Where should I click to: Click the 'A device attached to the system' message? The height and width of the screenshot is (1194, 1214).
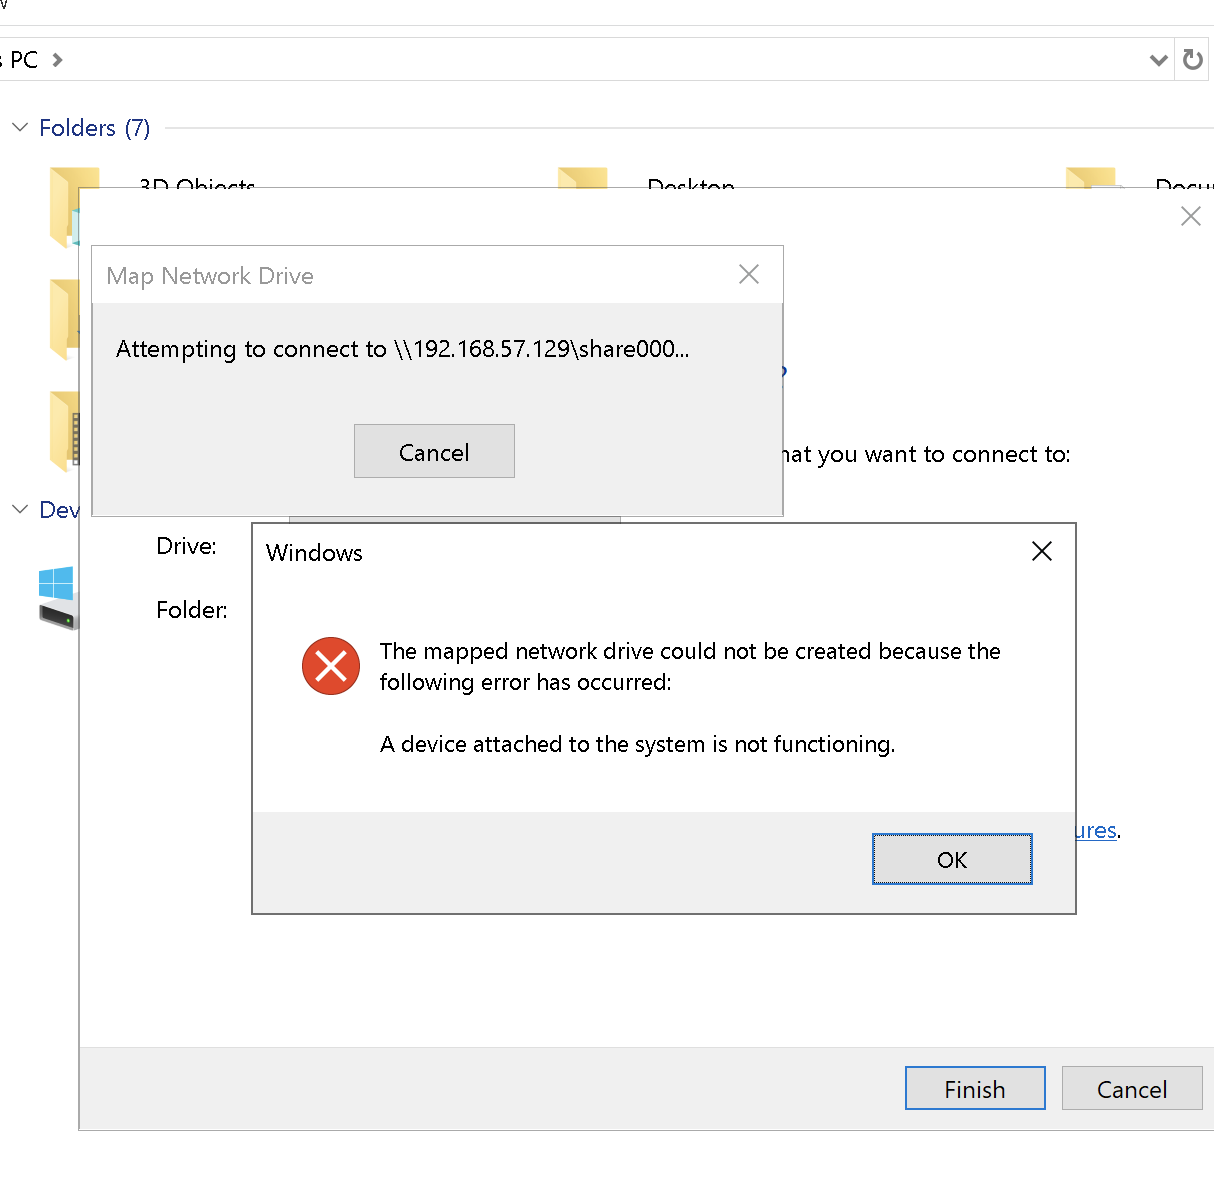[x=638, y=744]
